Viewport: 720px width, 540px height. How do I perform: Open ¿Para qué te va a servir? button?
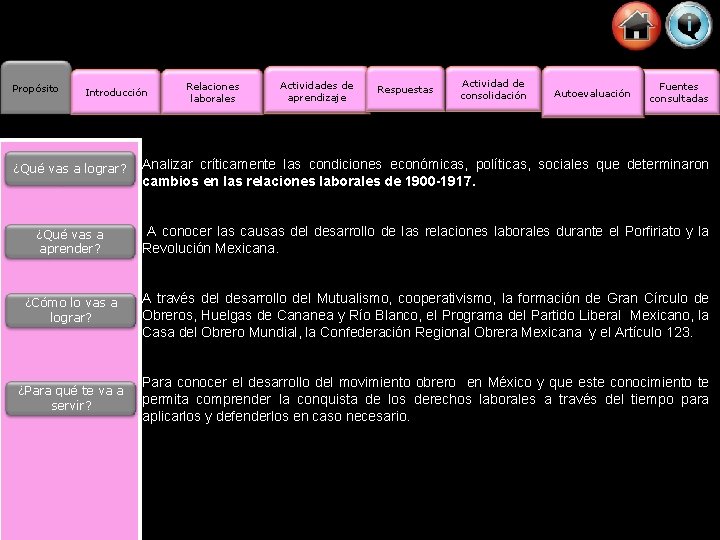(70, 398)
